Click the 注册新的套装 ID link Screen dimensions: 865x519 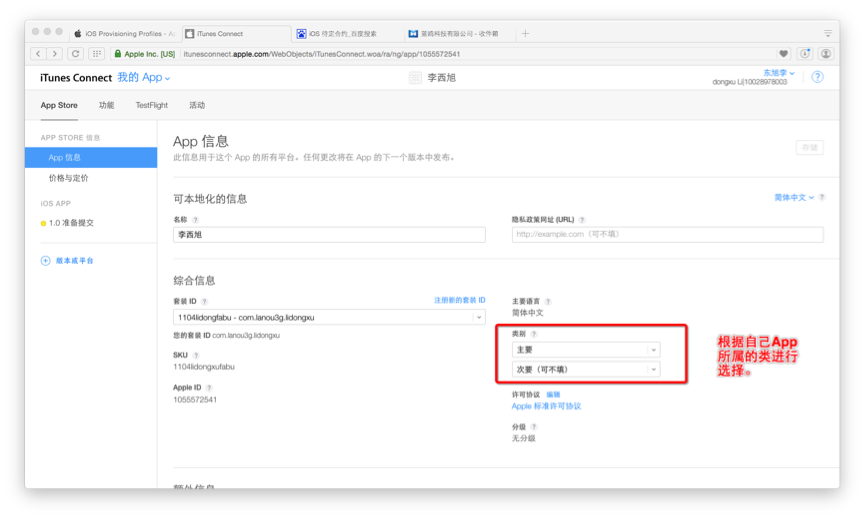460,301
